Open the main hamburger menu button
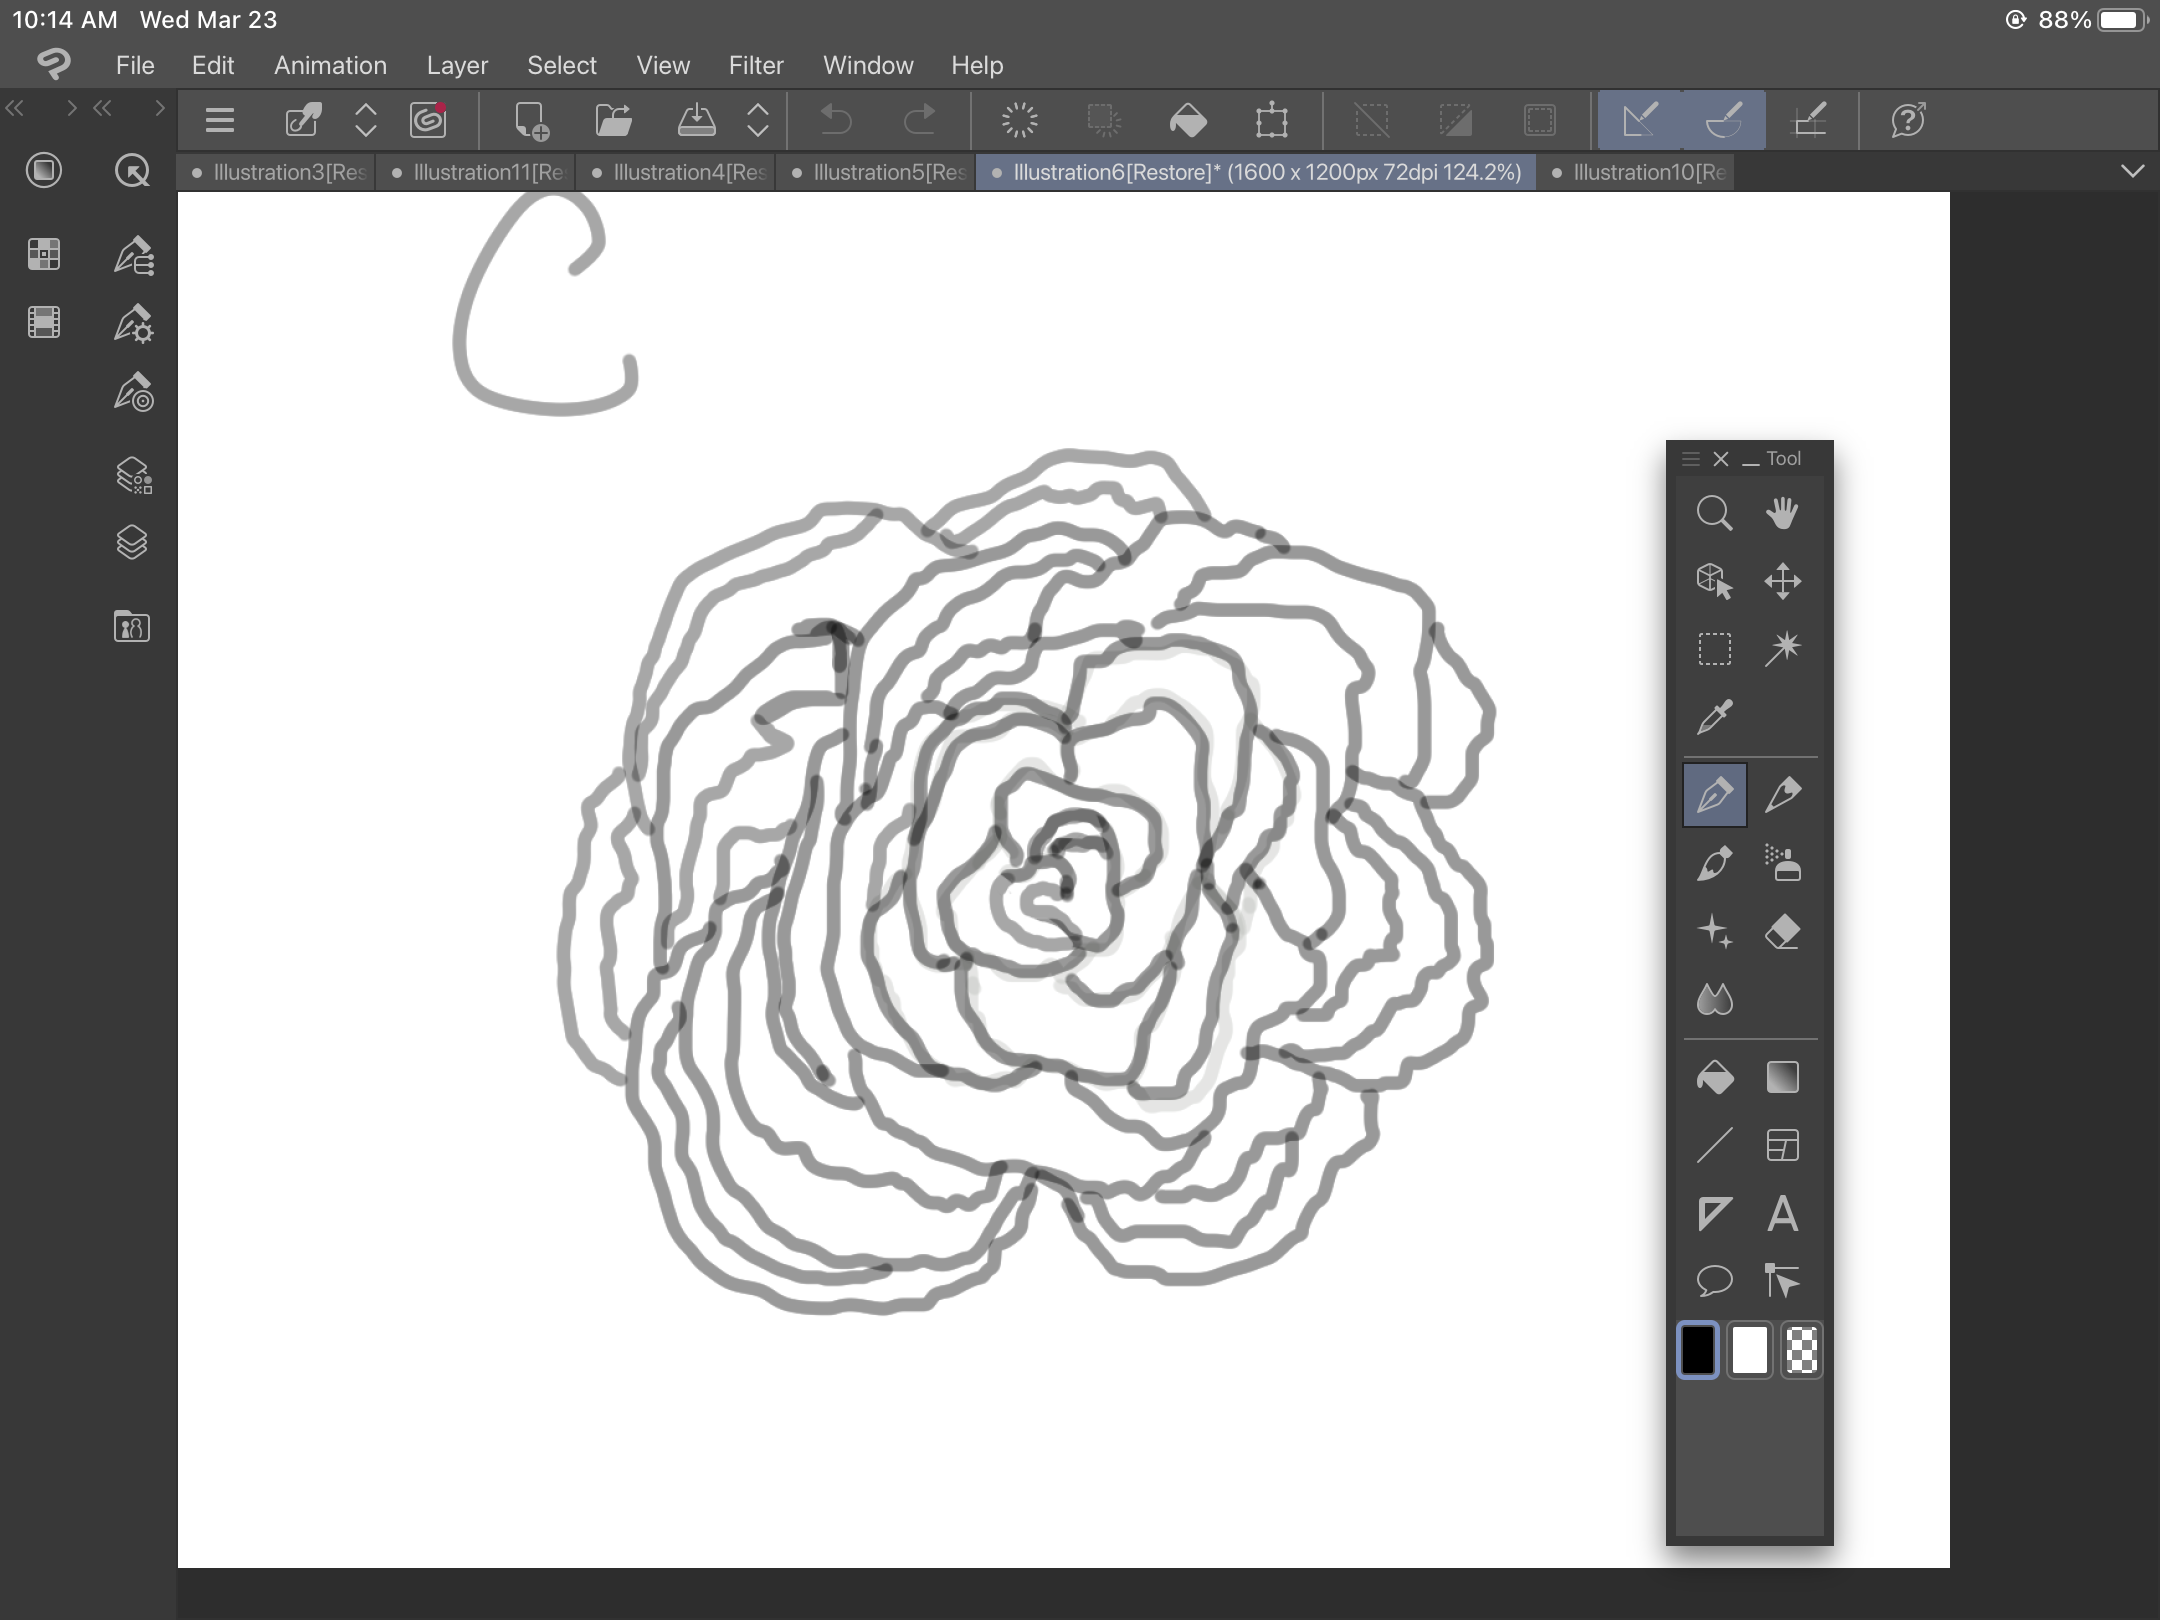2160x1620 pixels. tap(220, 121)
